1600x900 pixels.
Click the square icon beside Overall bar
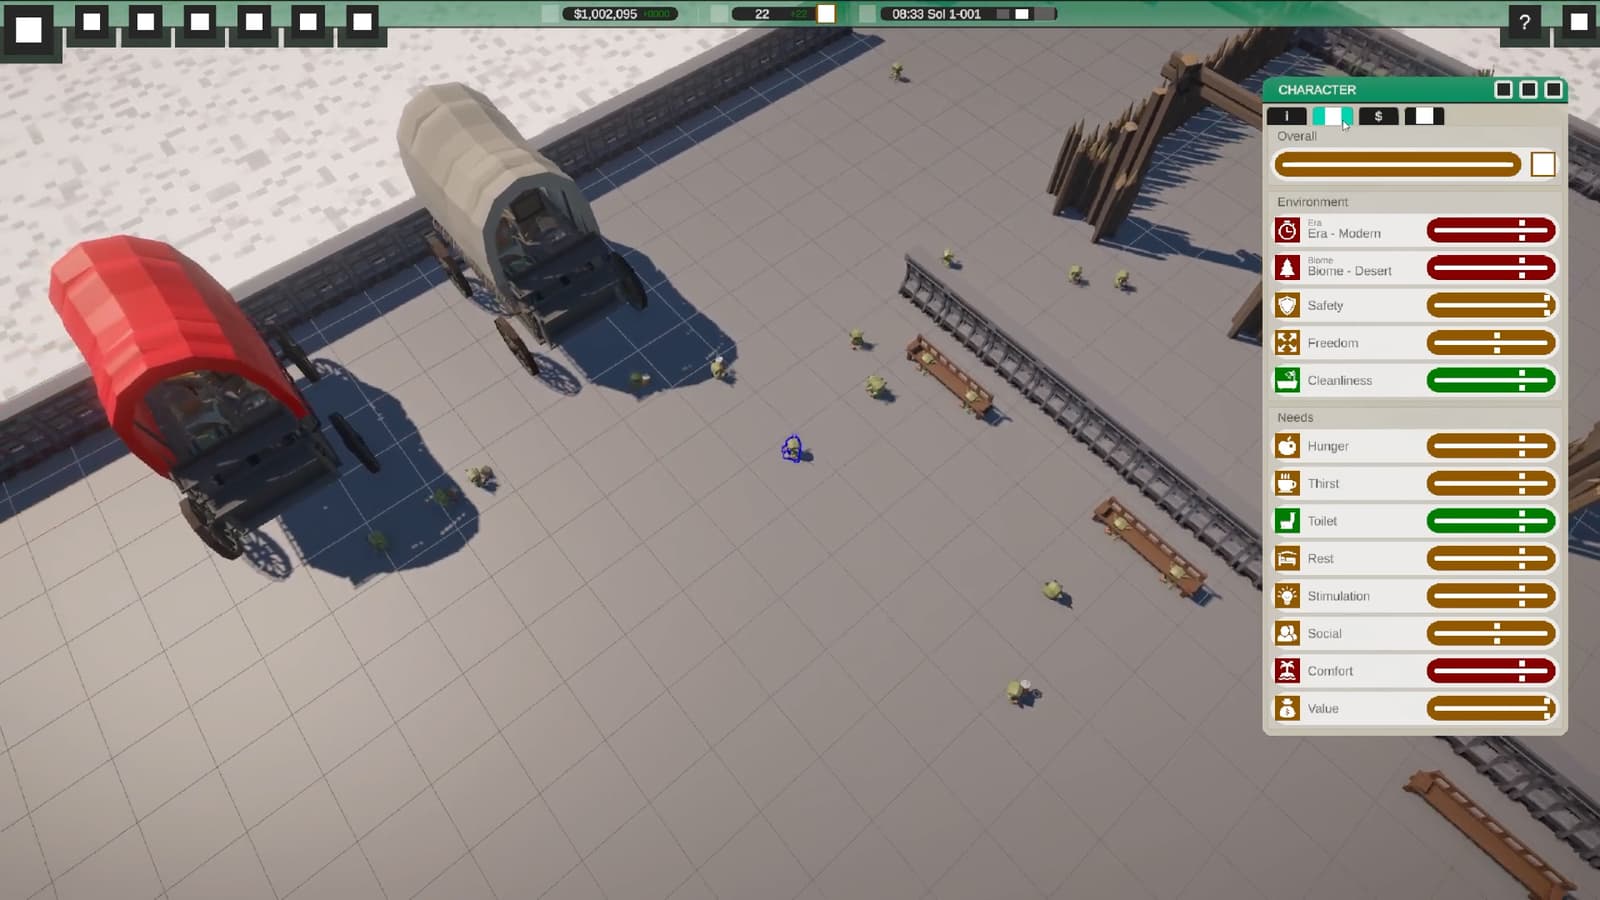1543,164
